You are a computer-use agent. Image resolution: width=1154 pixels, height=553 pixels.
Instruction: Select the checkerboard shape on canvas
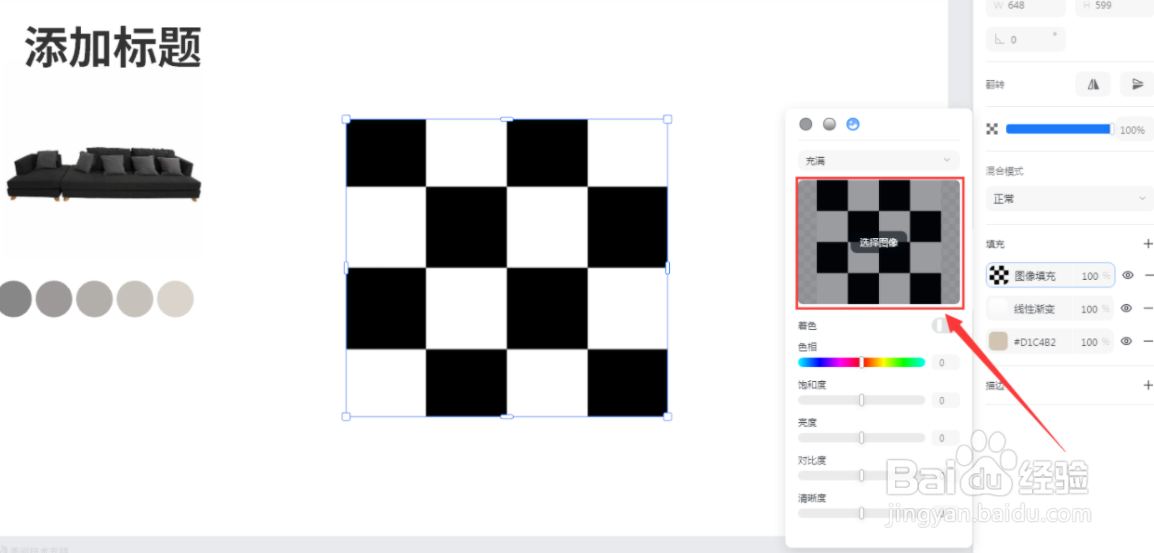point(506,268)
